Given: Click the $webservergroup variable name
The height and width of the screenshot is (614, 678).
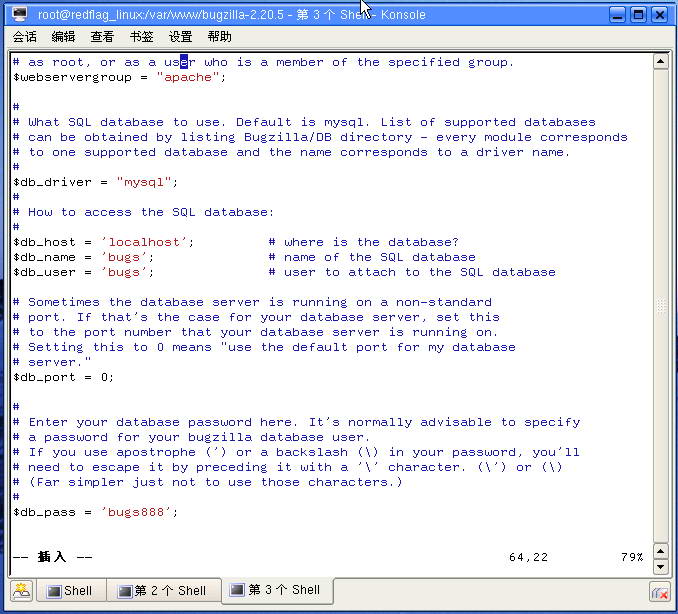Looking at the screenshot, I should tap(72, 77).
